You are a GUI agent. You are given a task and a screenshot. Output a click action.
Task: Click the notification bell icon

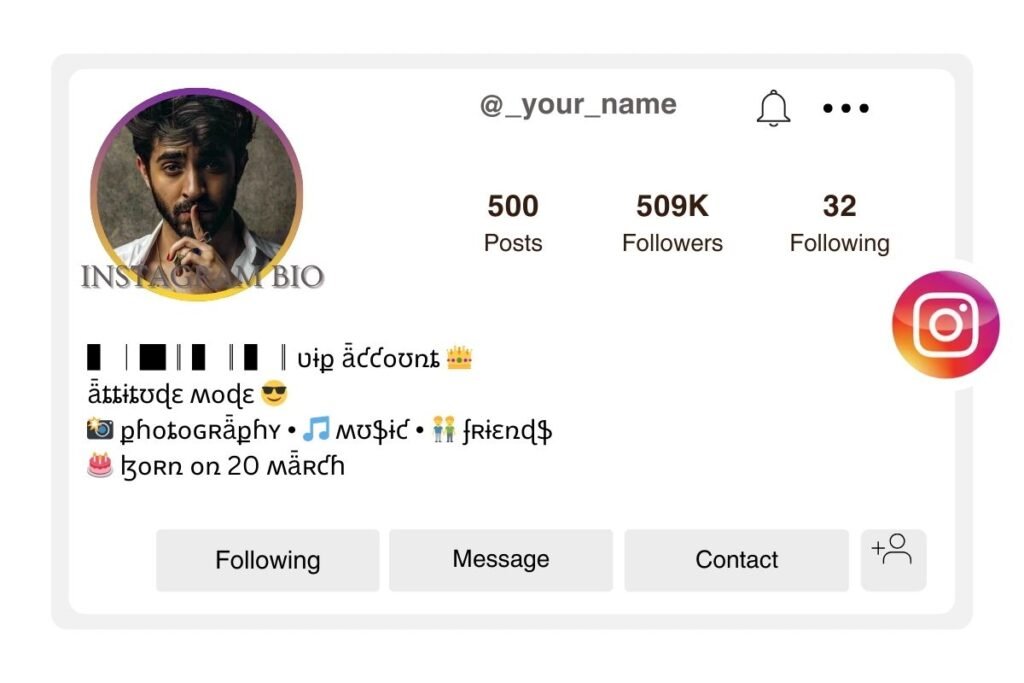tap(772, 108)
